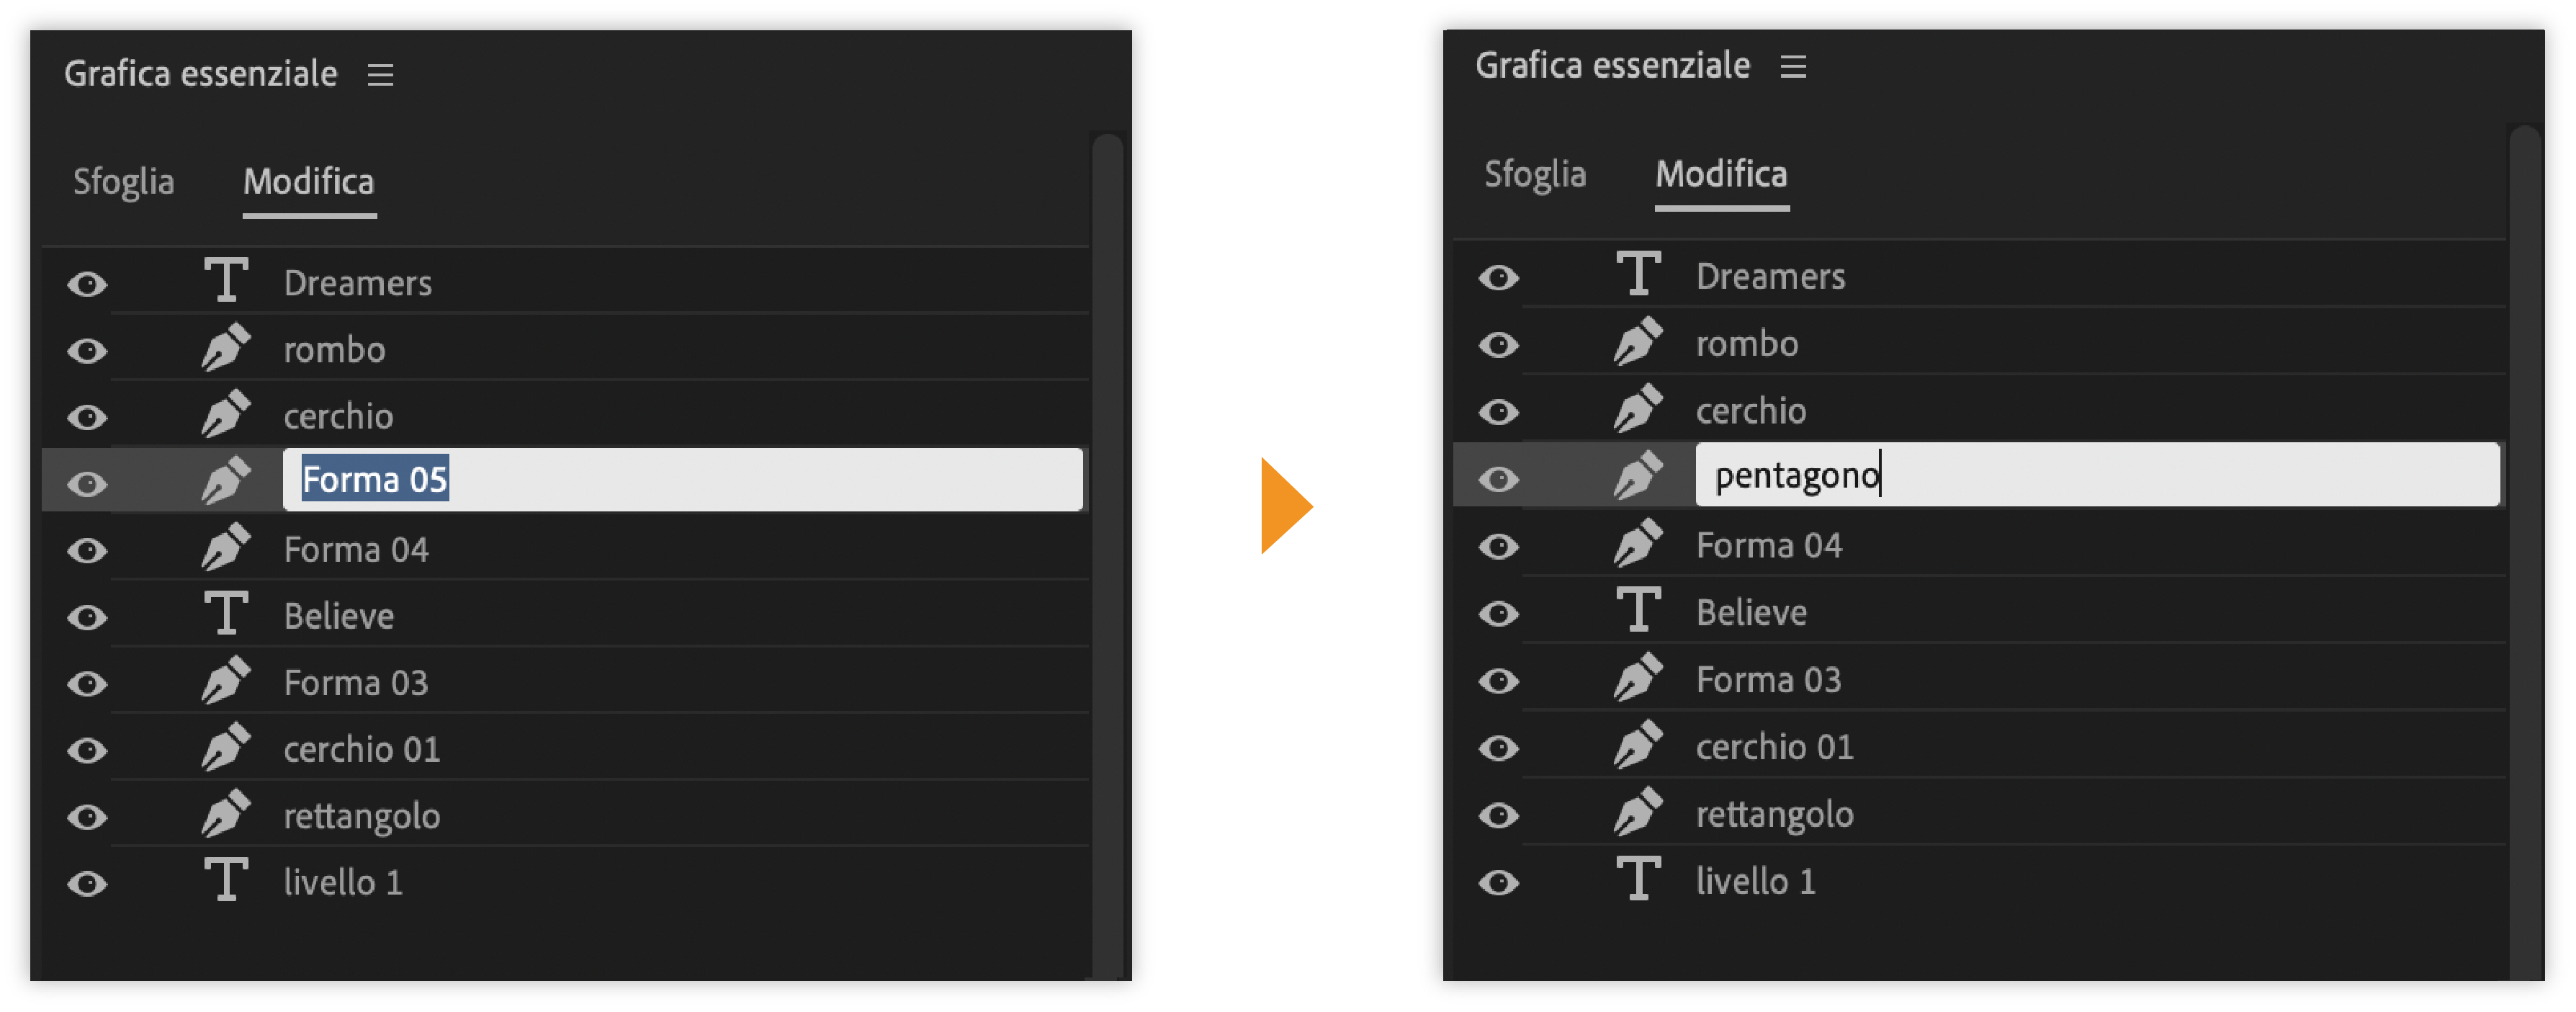Click the pen icon next to rettangolo
Image resolution: width=2576 pixels, height=1012 pixels.
(226, 814)
